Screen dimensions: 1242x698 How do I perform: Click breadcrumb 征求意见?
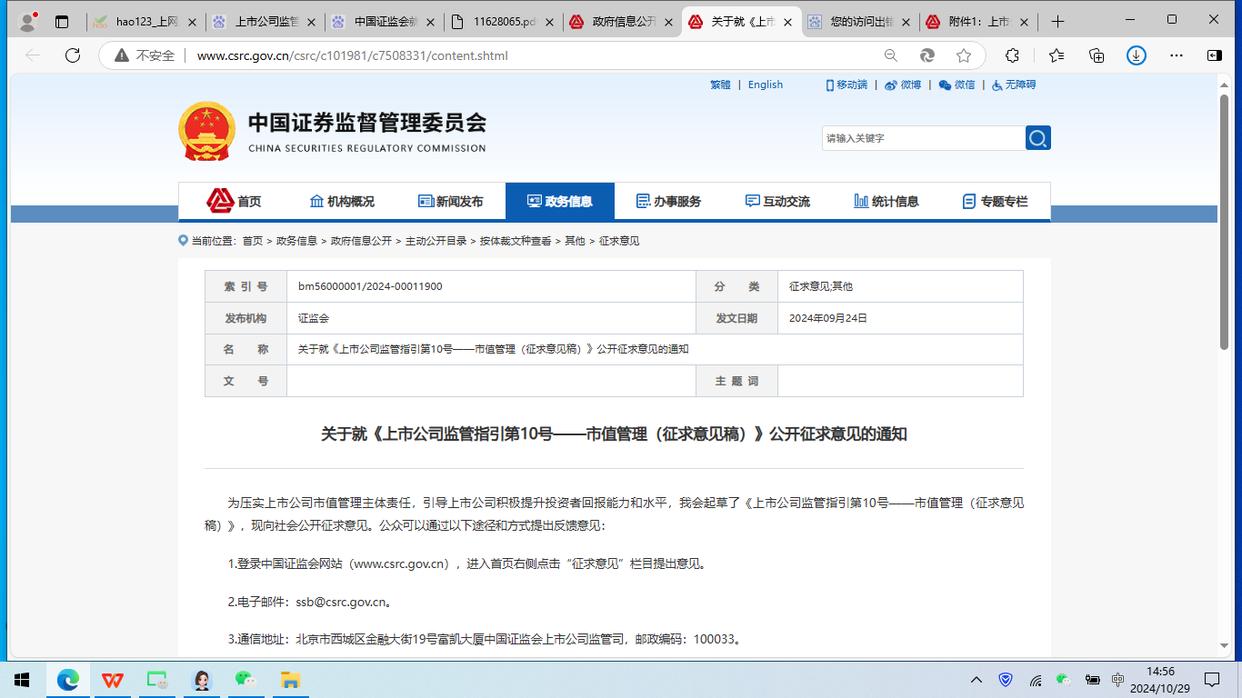pyautogui.click(x=619, y=241)
